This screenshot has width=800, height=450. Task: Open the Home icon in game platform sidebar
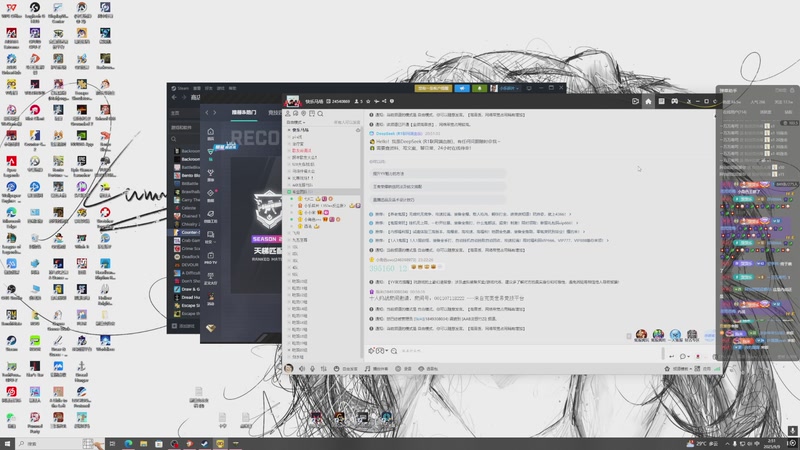pyautogui.click(x=210, y=134)
